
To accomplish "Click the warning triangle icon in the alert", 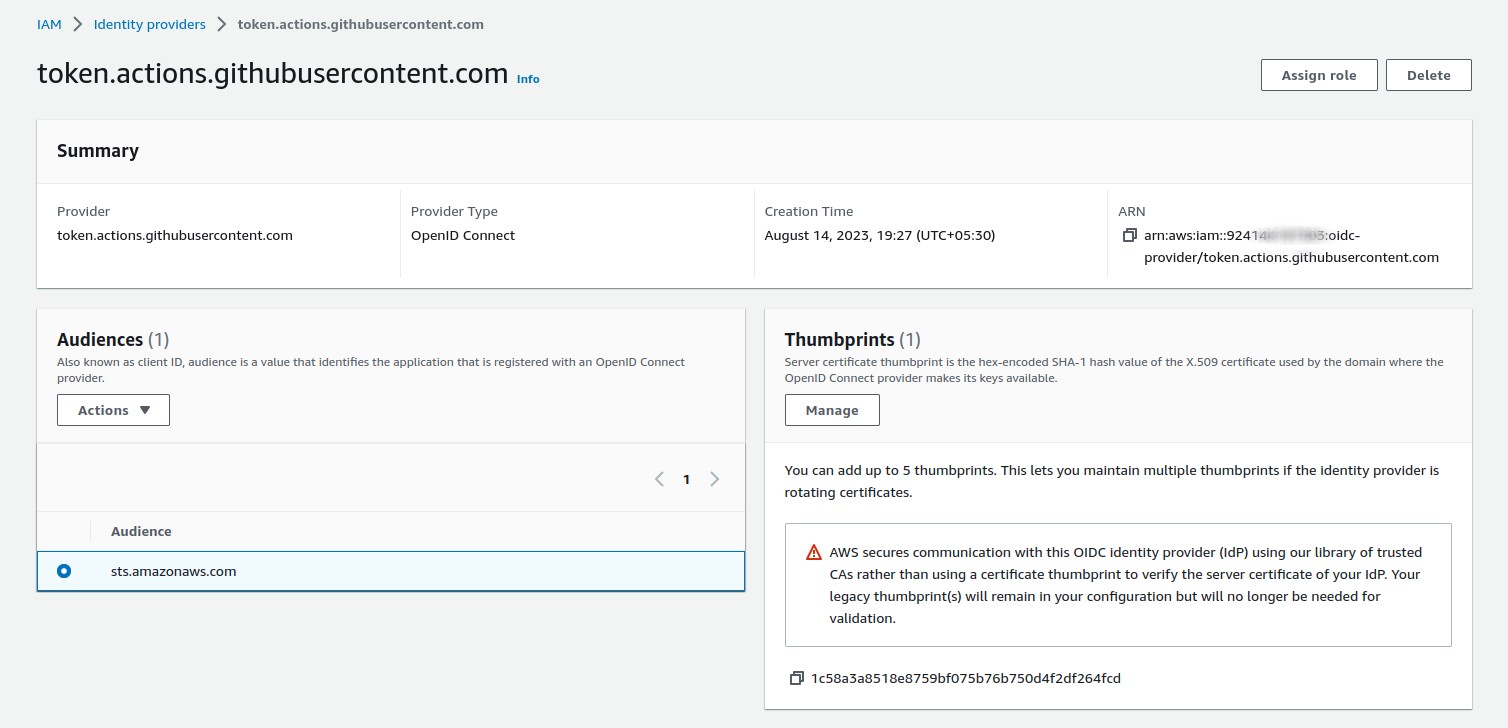I will point(814,553).
